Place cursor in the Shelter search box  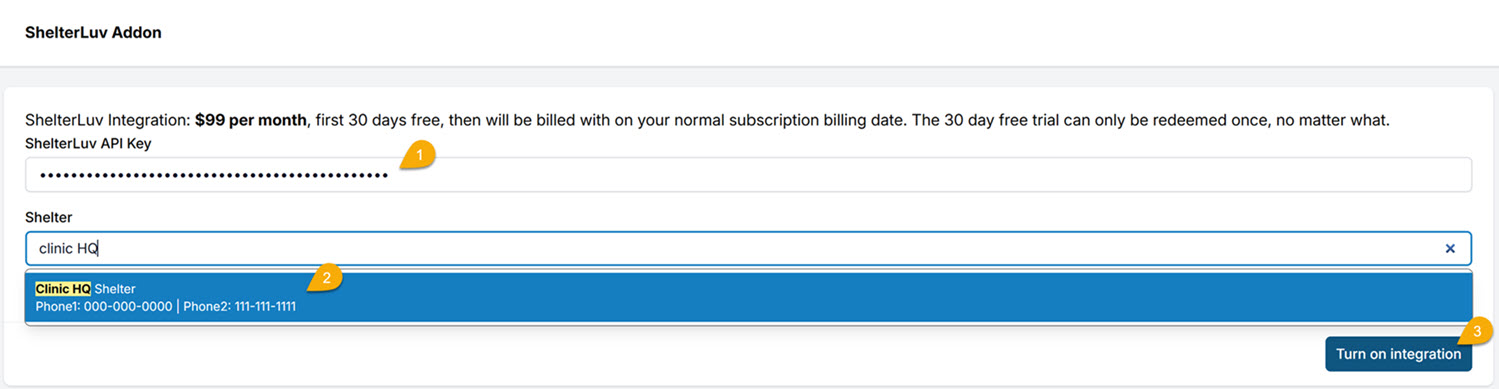pyautogui.click(x=748, y=248)
